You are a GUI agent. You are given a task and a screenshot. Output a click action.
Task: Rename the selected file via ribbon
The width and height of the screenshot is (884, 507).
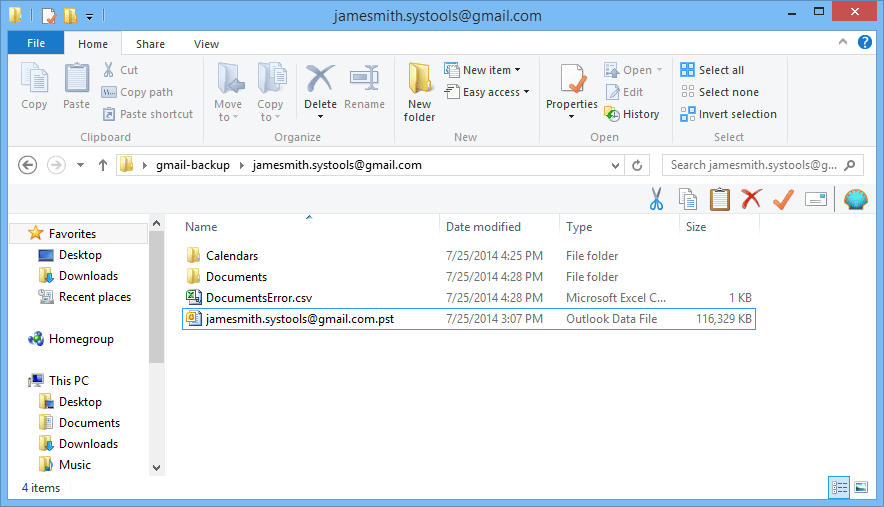[364, 86]
